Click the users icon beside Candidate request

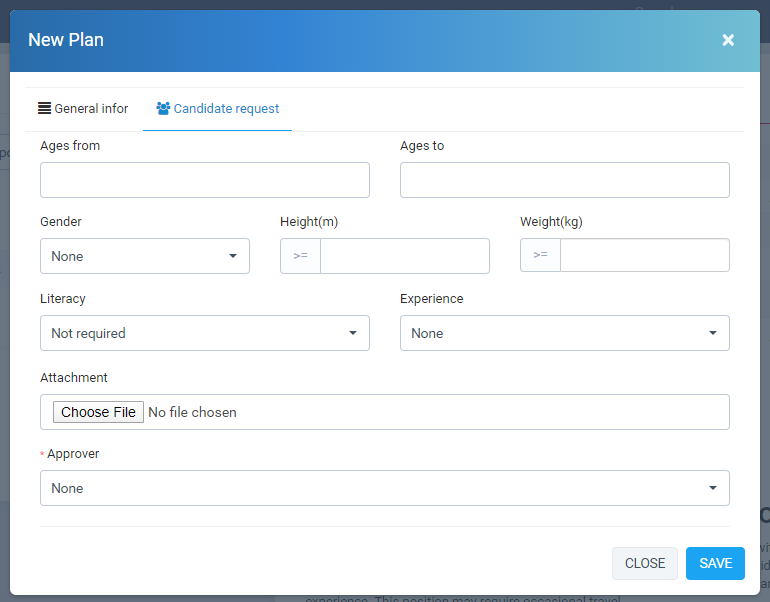tap(163, 108)
